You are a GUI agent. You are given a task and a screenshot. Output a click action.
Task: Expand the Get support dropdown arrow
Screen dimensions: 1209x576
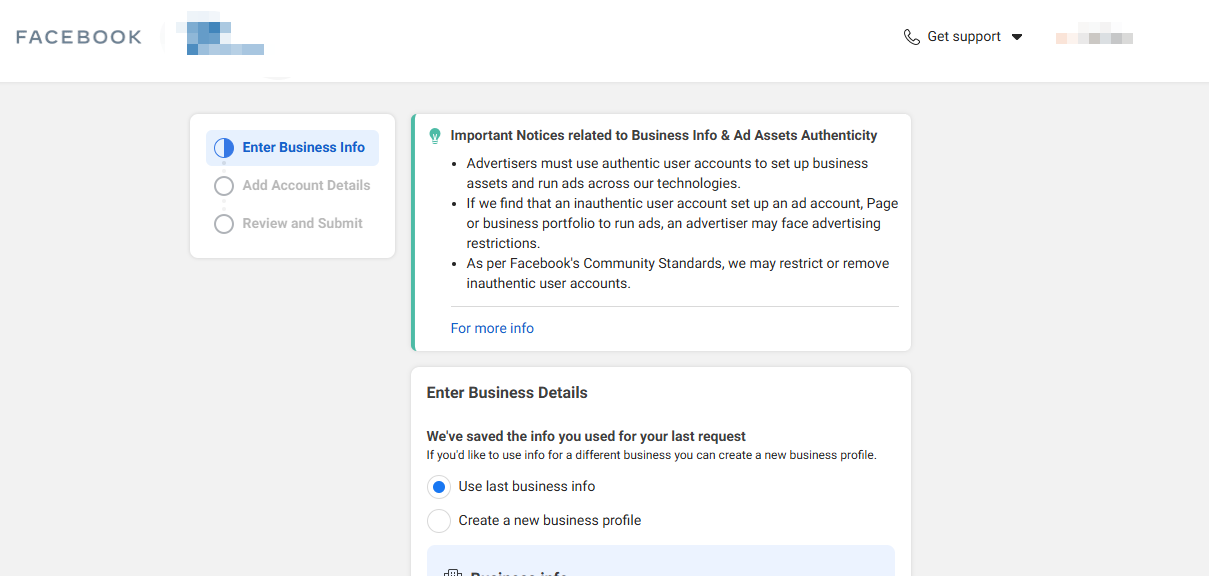(x=1017, y=37)
